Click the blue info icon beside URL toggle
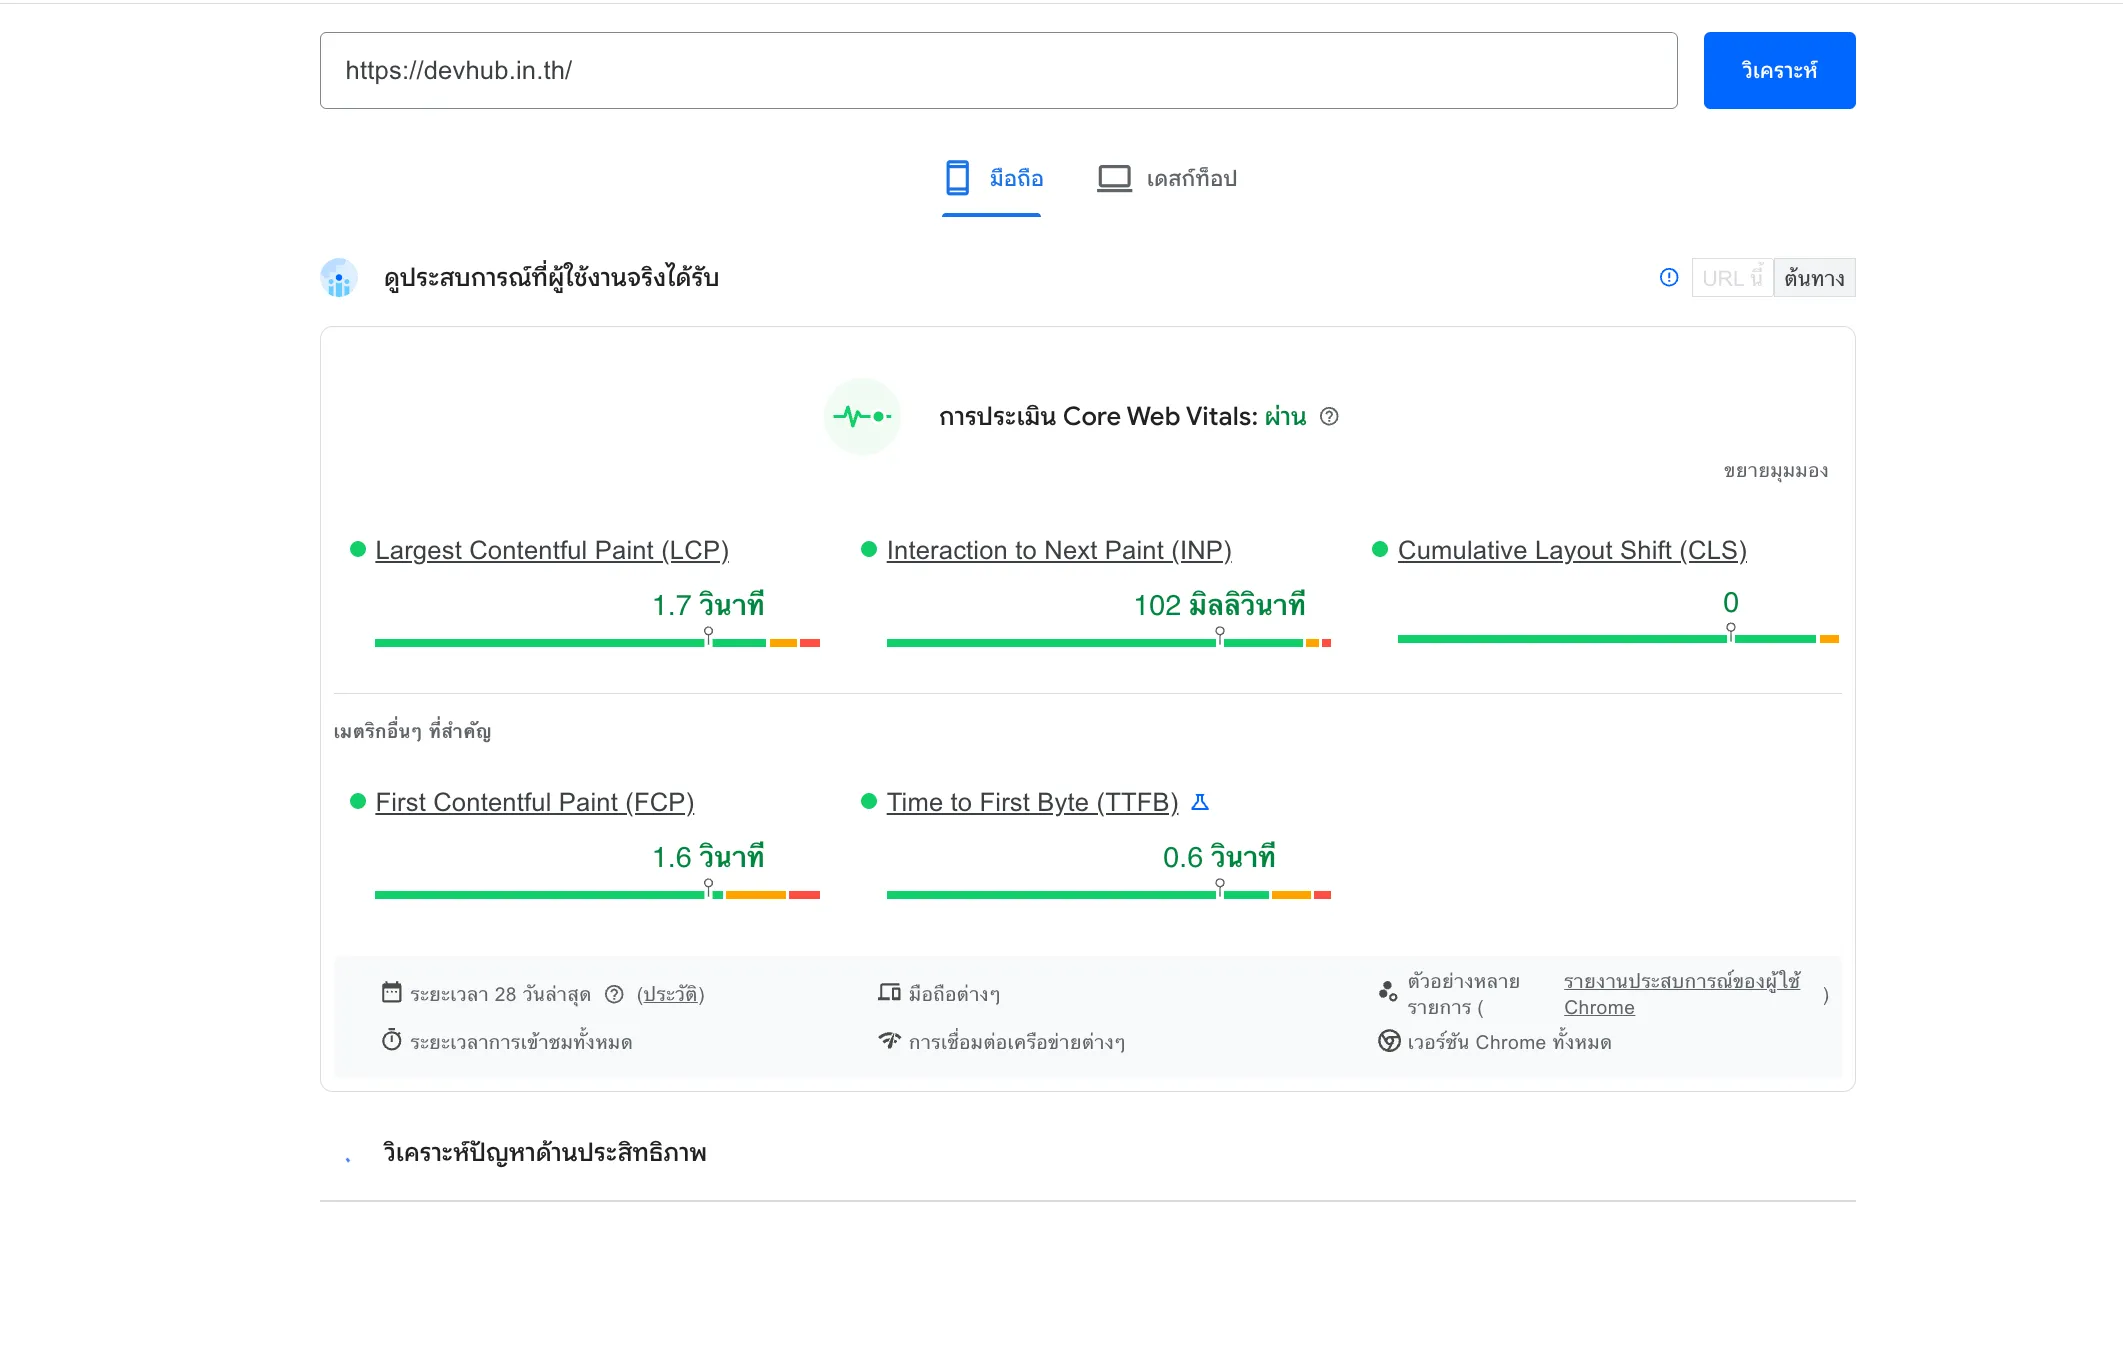This screenshot has width=2123, height=1348. pyautogui.click(x=1668, y=277)
